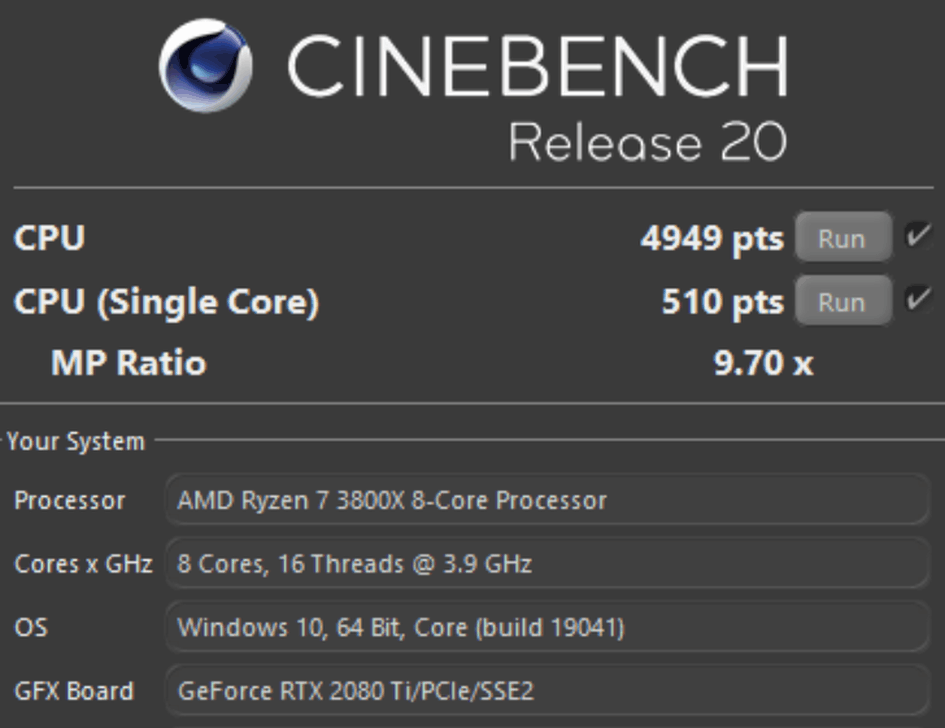
Task: Click the 9.70 x MP Ratio value
Action: tap(764, 363)
